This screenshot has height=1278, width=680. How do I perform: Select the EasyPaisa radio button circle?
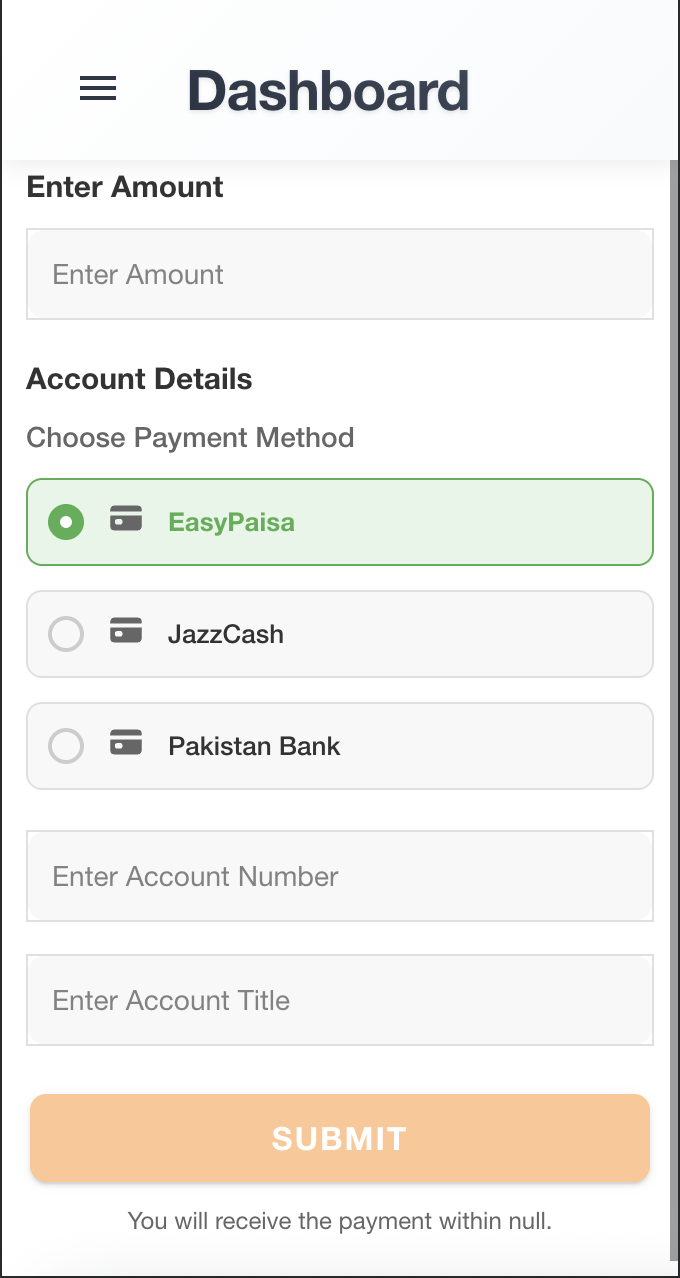67,521
